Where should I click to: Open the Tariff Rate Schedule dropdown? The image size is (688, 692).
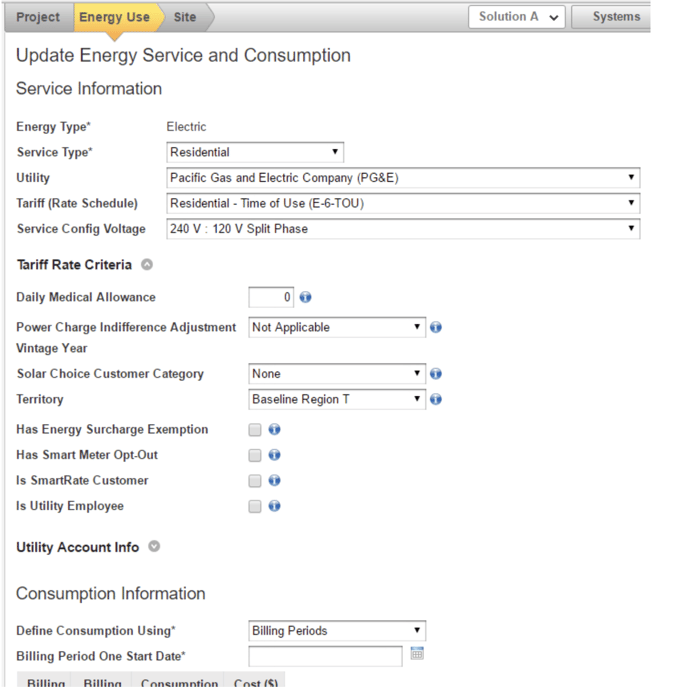[403, 203]
